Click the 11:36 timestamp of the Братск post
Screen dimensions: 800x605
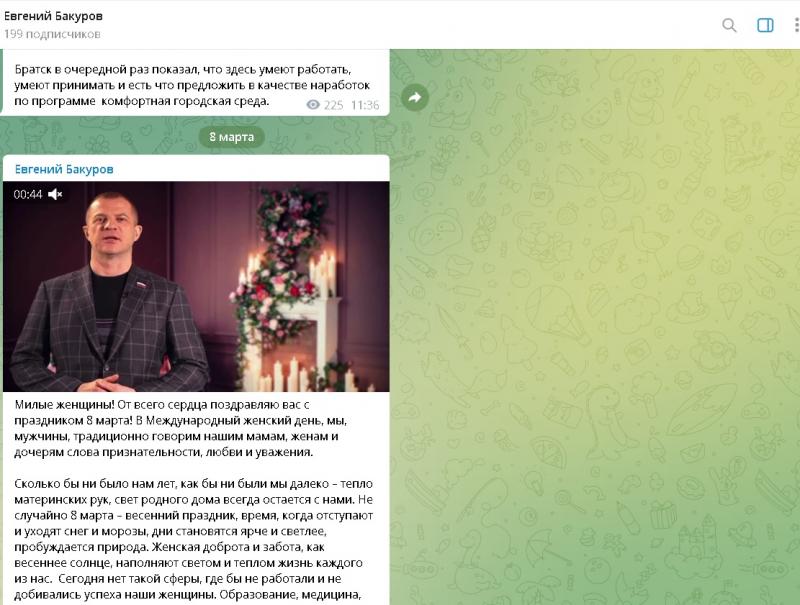click(x=365, y=105)
